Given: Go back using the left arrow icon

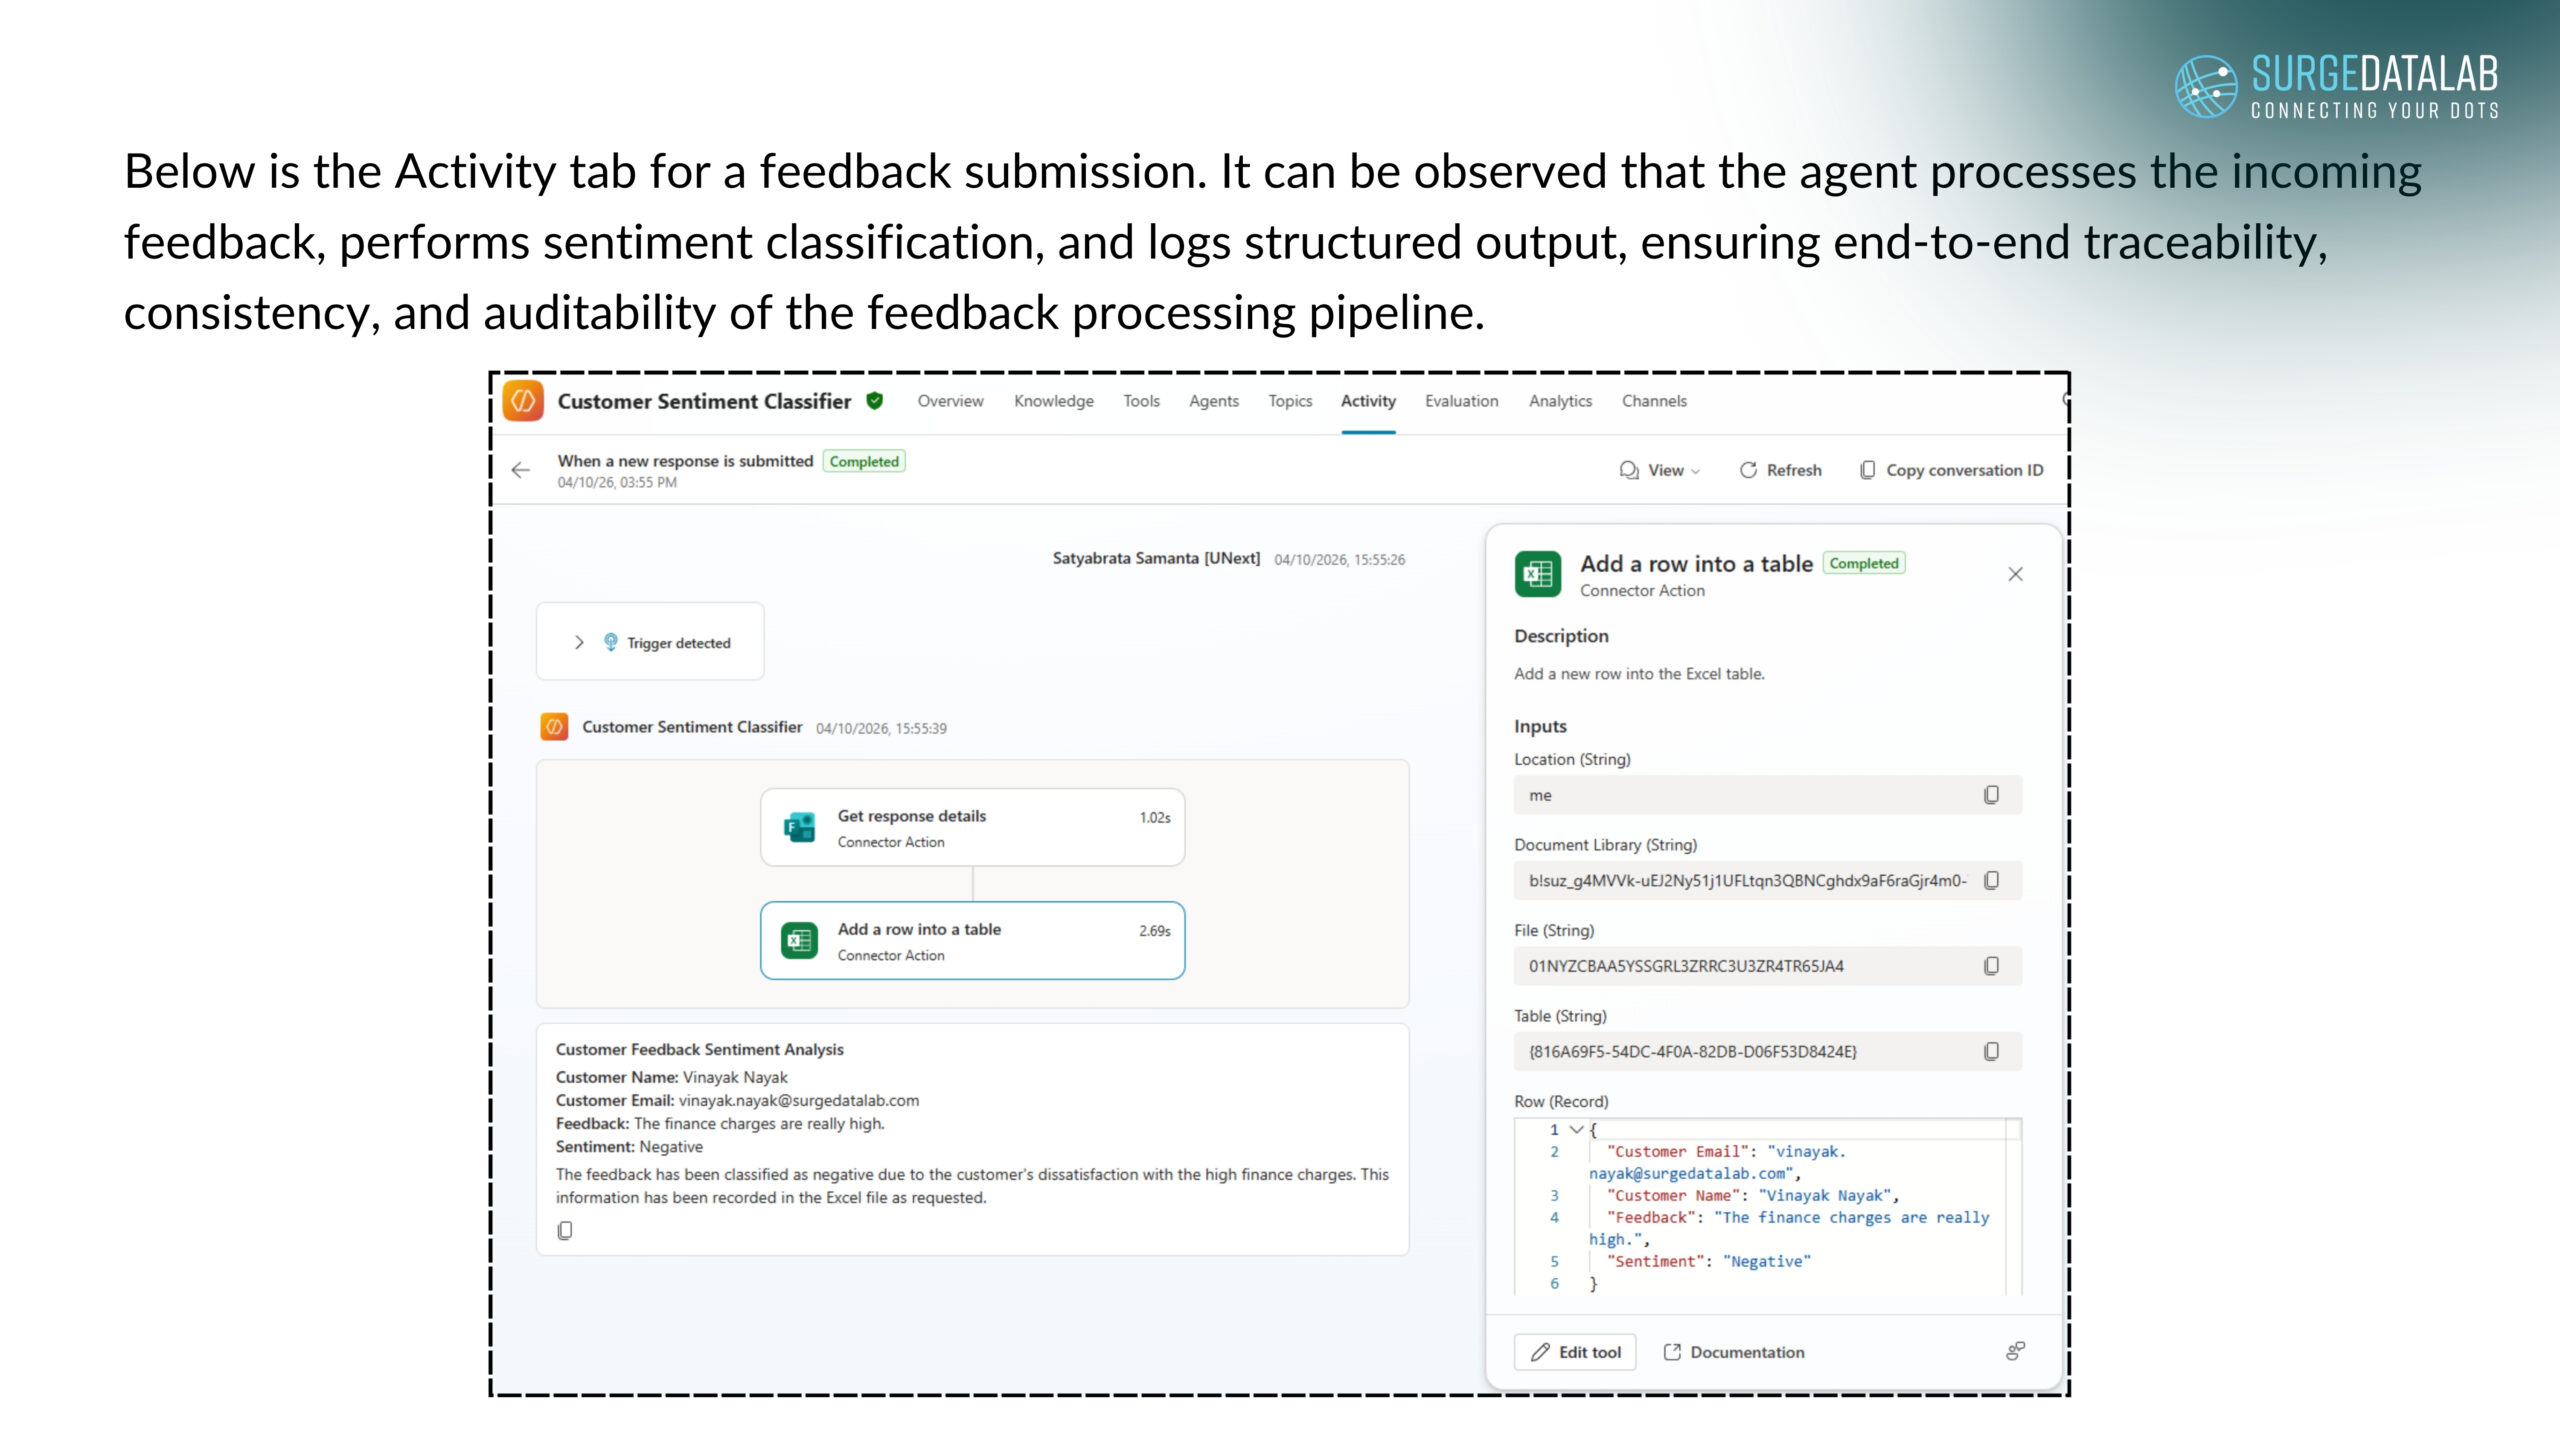Looking at the screenshot, I should [x=520, y=470].
